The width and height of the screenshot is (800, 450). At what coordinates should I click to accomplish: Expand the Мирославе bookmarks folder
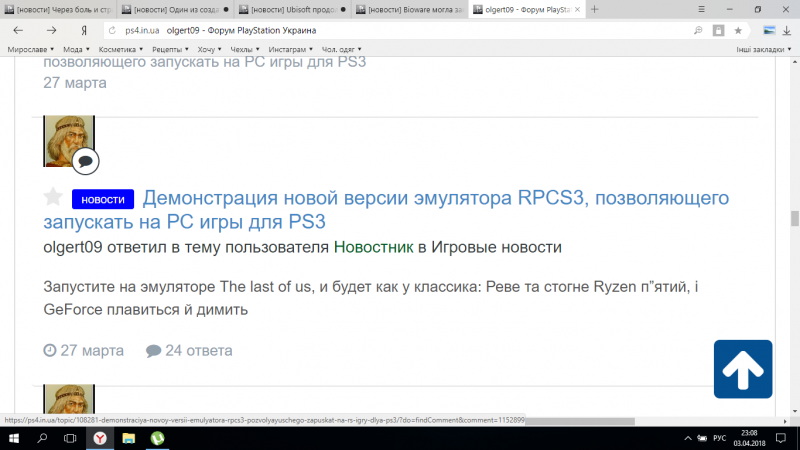point(31,49)
